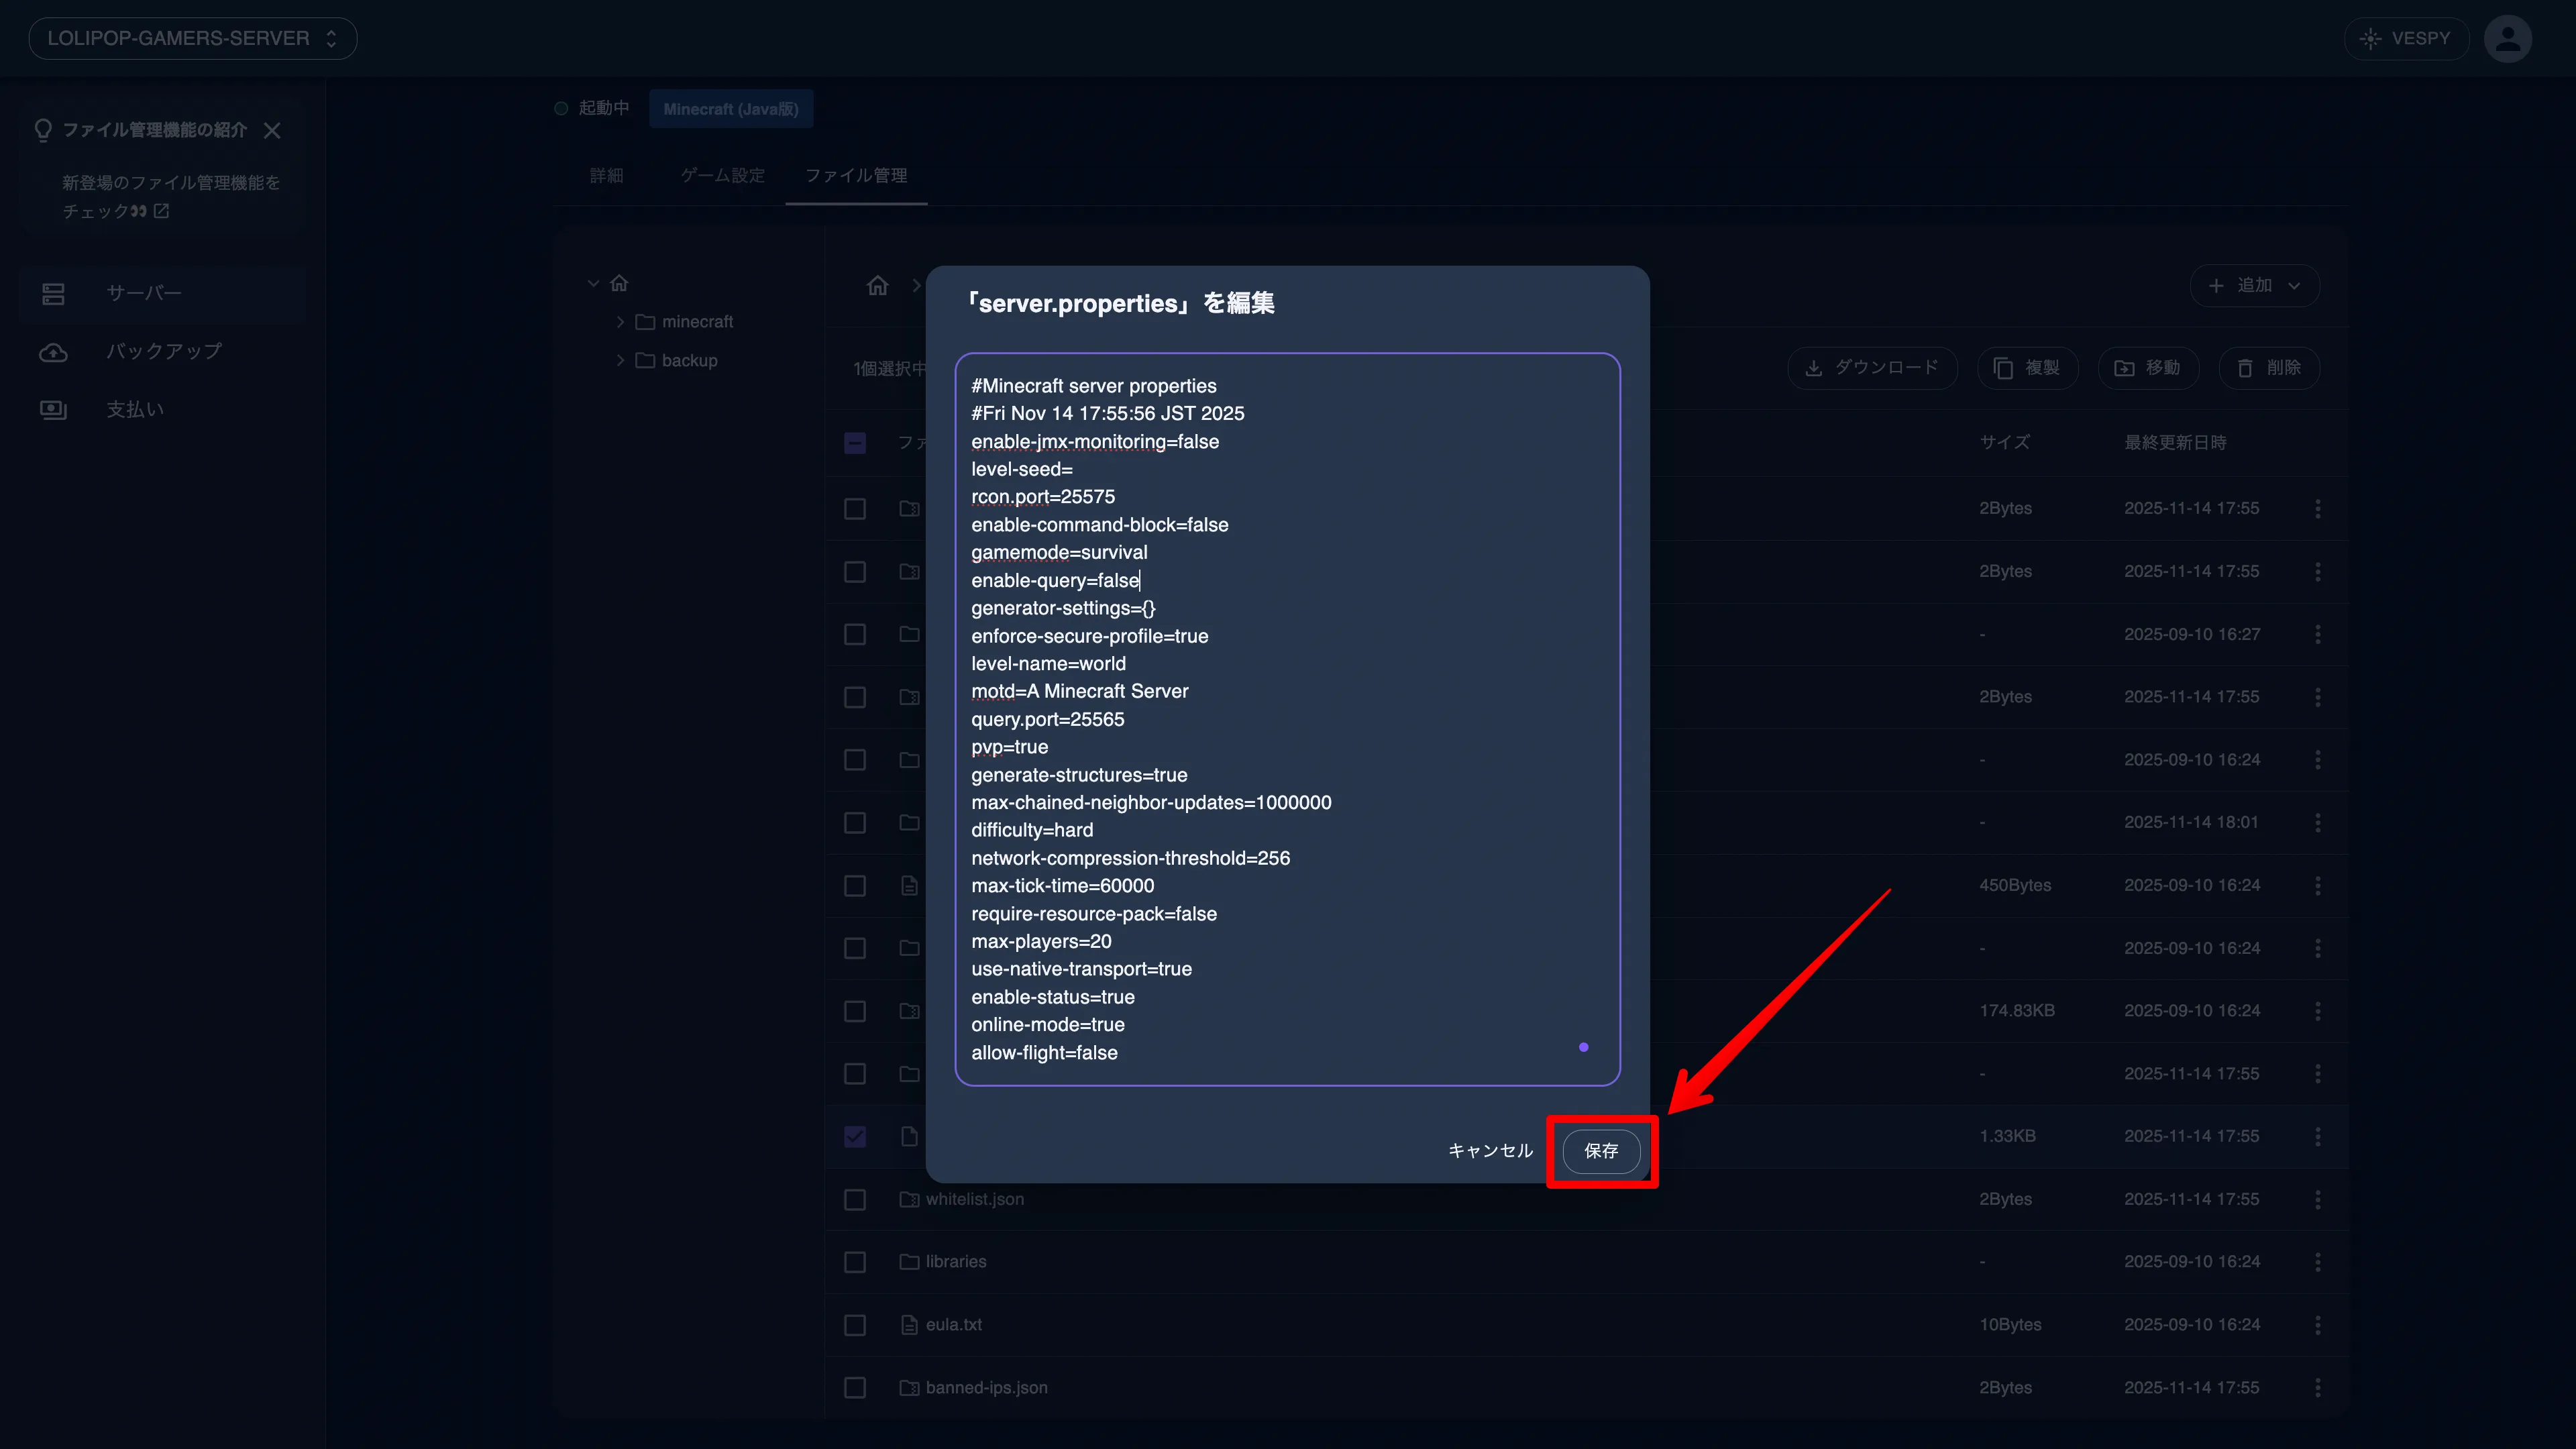Click the ダウンロード download button
Screen dimensions: 2576x1449
tap(1872, 368)
